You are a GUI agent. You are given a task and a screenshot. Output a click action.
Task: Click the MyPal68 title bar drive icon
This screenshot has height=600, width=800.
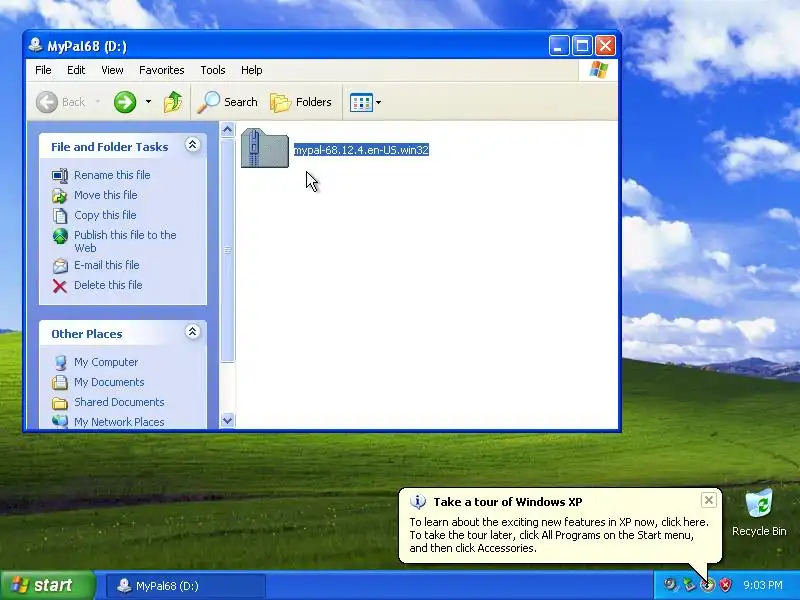pos(35,45)
